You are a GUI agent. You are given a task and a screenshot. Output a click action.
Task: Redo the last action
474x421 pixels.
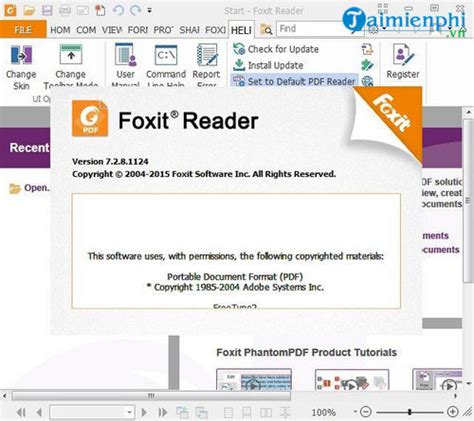pos(136,11)
